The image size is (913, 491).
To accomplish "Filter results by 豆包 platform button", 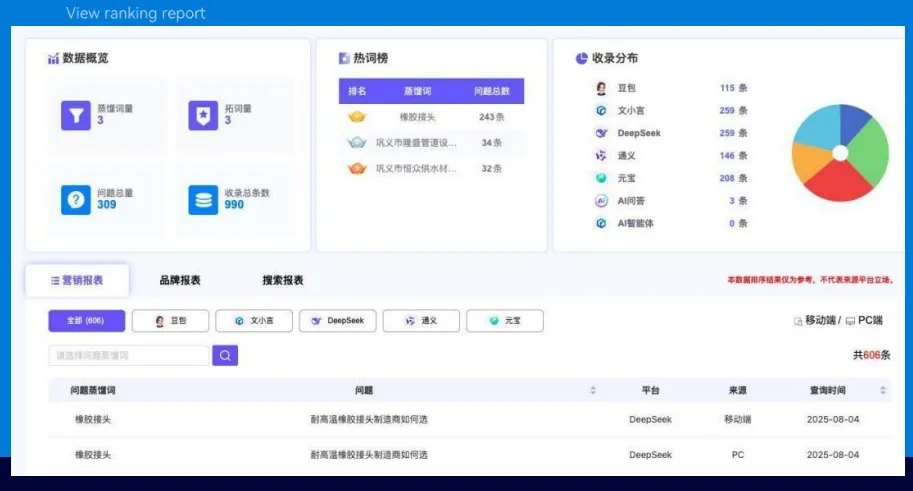I will pyautogui.click(x=170, y=320).
